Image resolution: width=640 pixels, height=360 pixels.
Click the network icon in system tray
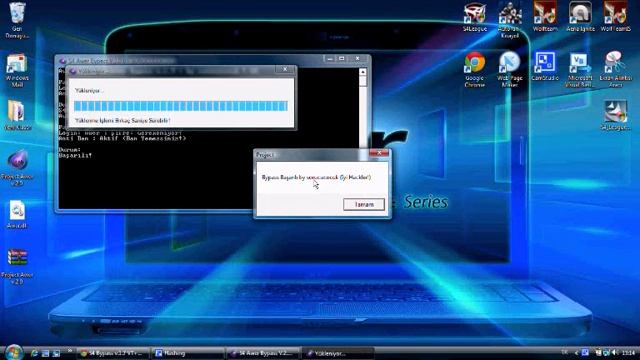(x=607, y=353)
